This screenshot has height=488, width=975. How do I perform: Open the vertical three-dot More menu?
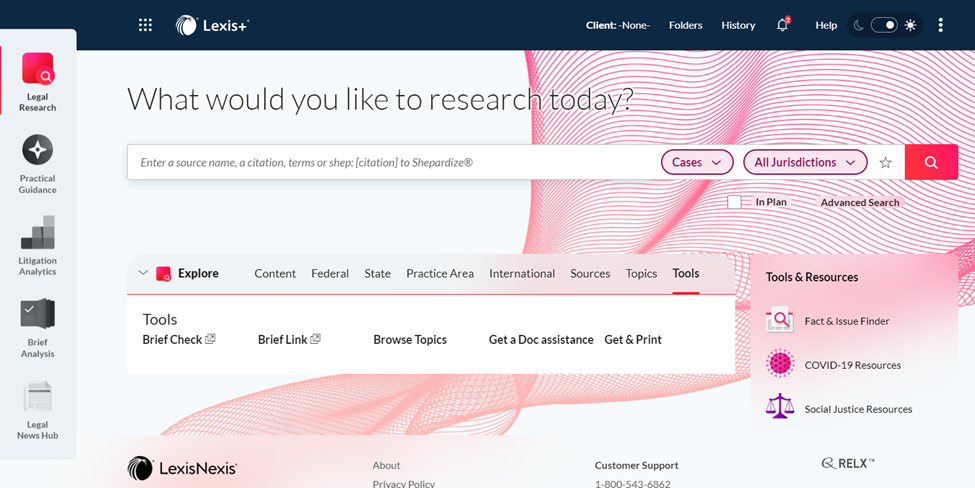940,25
